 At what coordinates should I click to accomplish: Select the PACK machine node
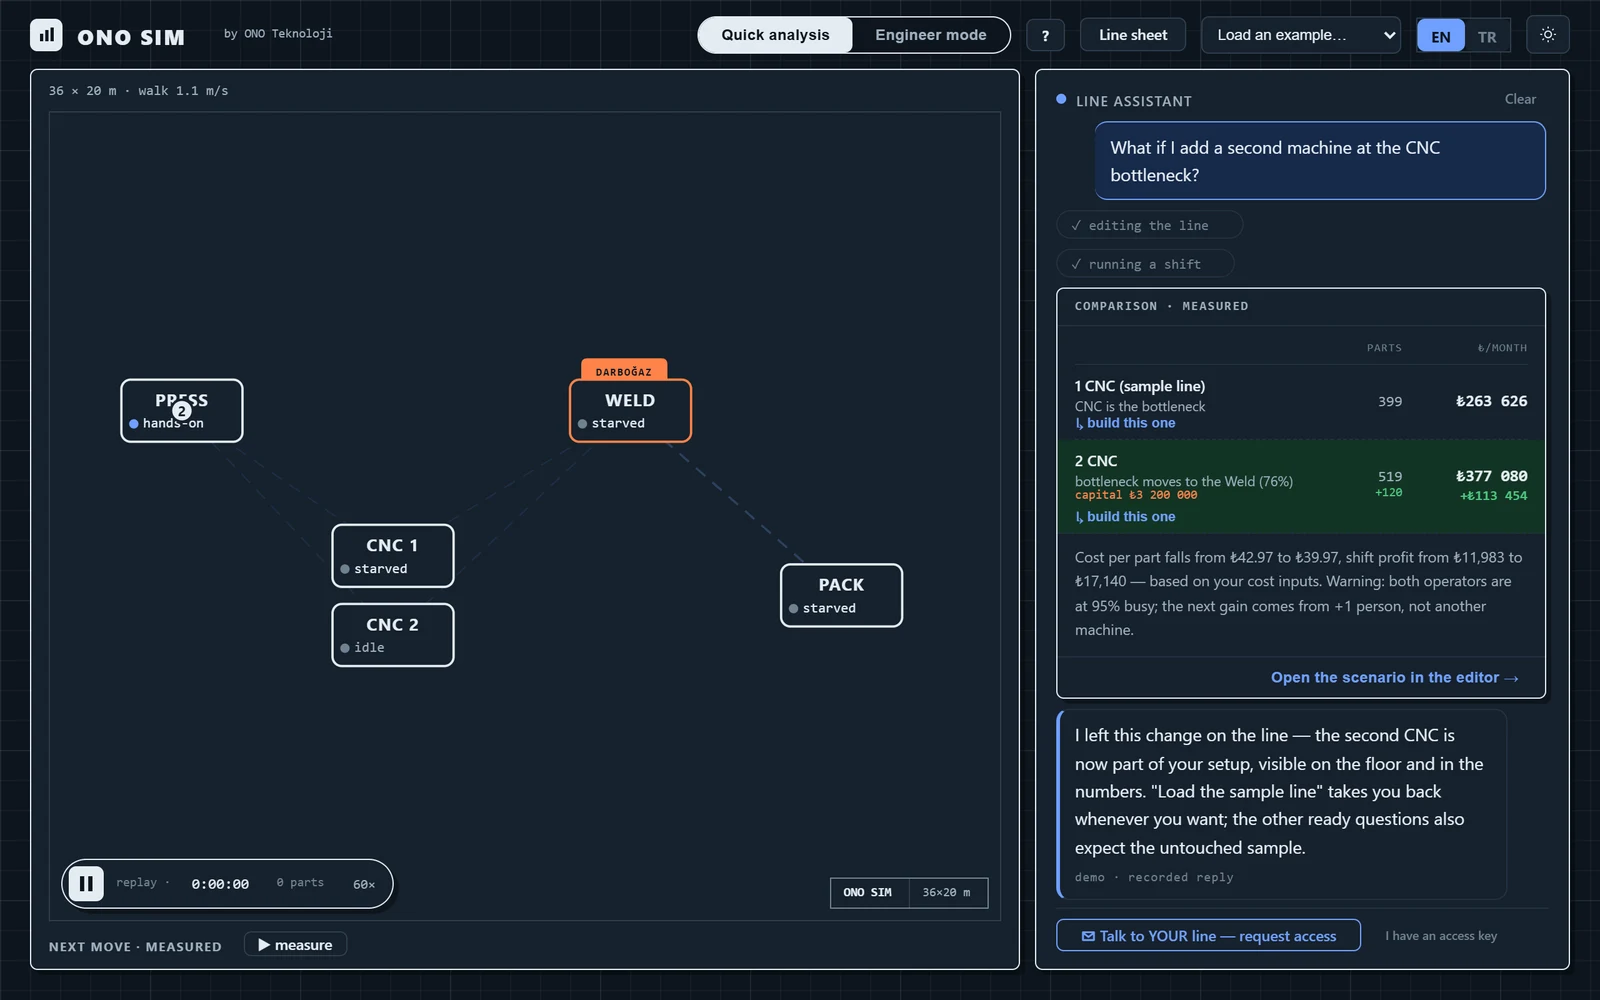click(841, 595)
